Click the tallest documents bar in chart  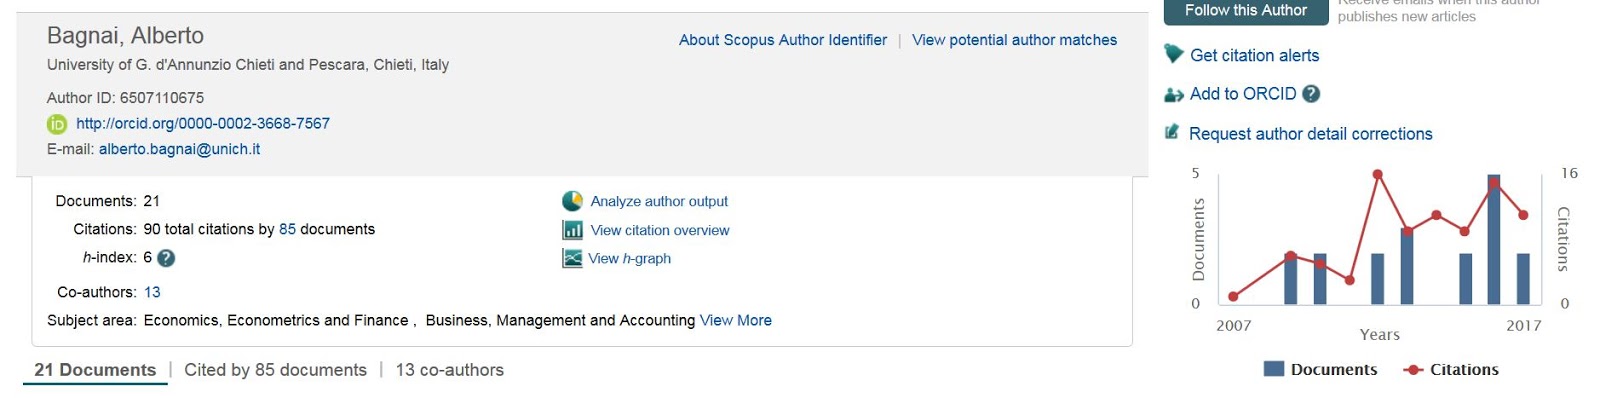click(x=1493, y=240)
